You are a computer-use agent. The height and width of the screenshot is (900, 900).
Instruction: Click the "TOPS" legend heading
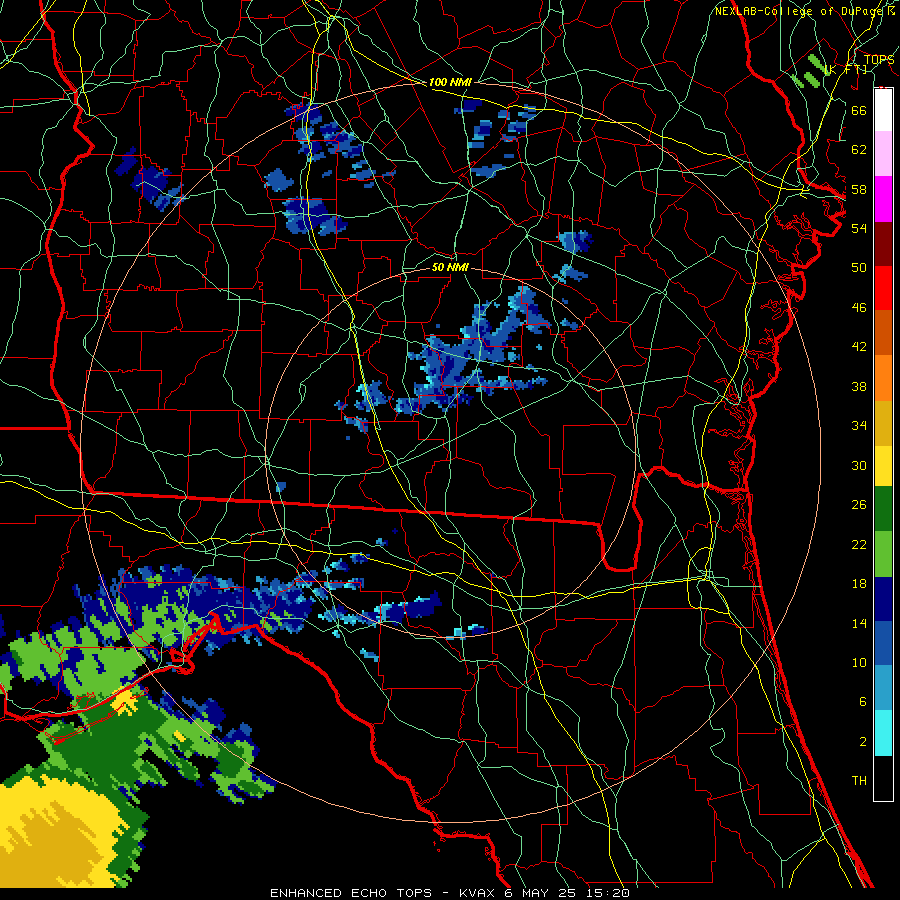879,59
